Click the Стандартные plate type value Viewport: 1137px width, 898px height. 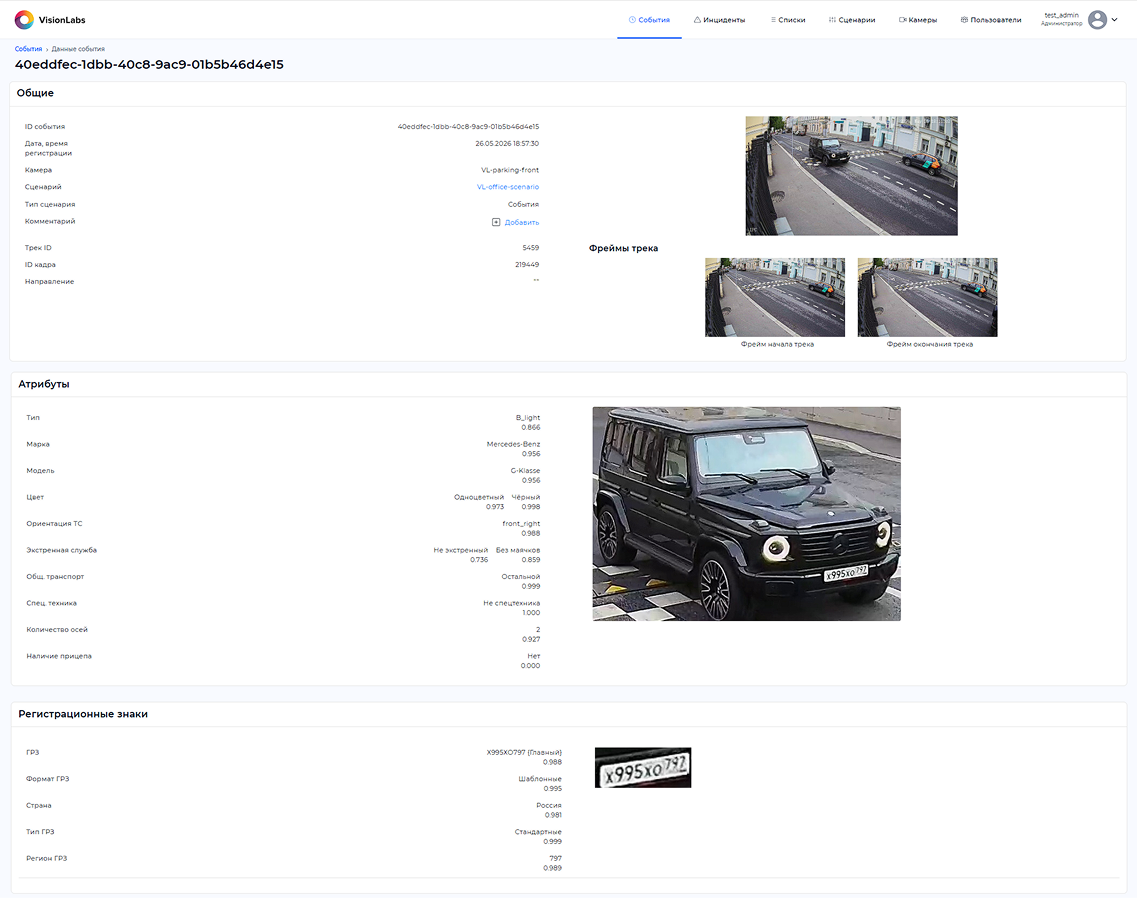coord(538,832)
